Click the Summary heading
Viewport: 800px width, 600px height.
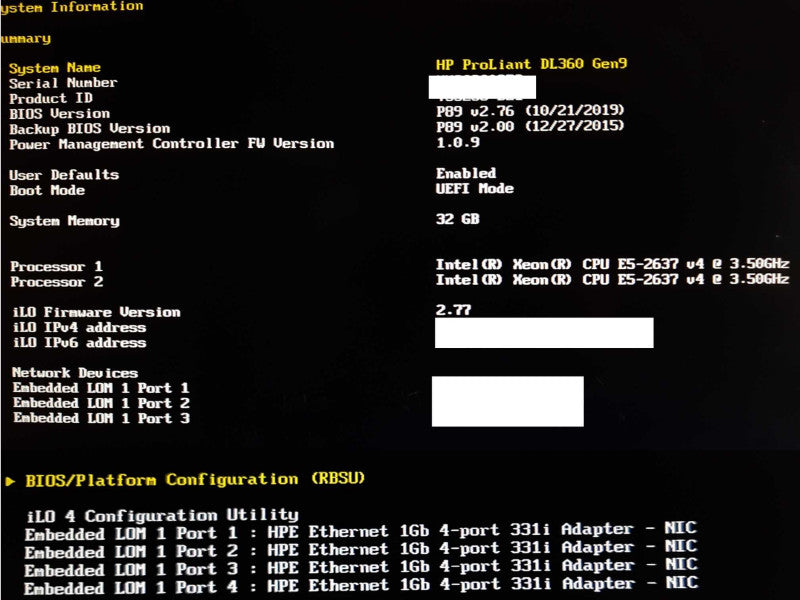coord(26,39)
